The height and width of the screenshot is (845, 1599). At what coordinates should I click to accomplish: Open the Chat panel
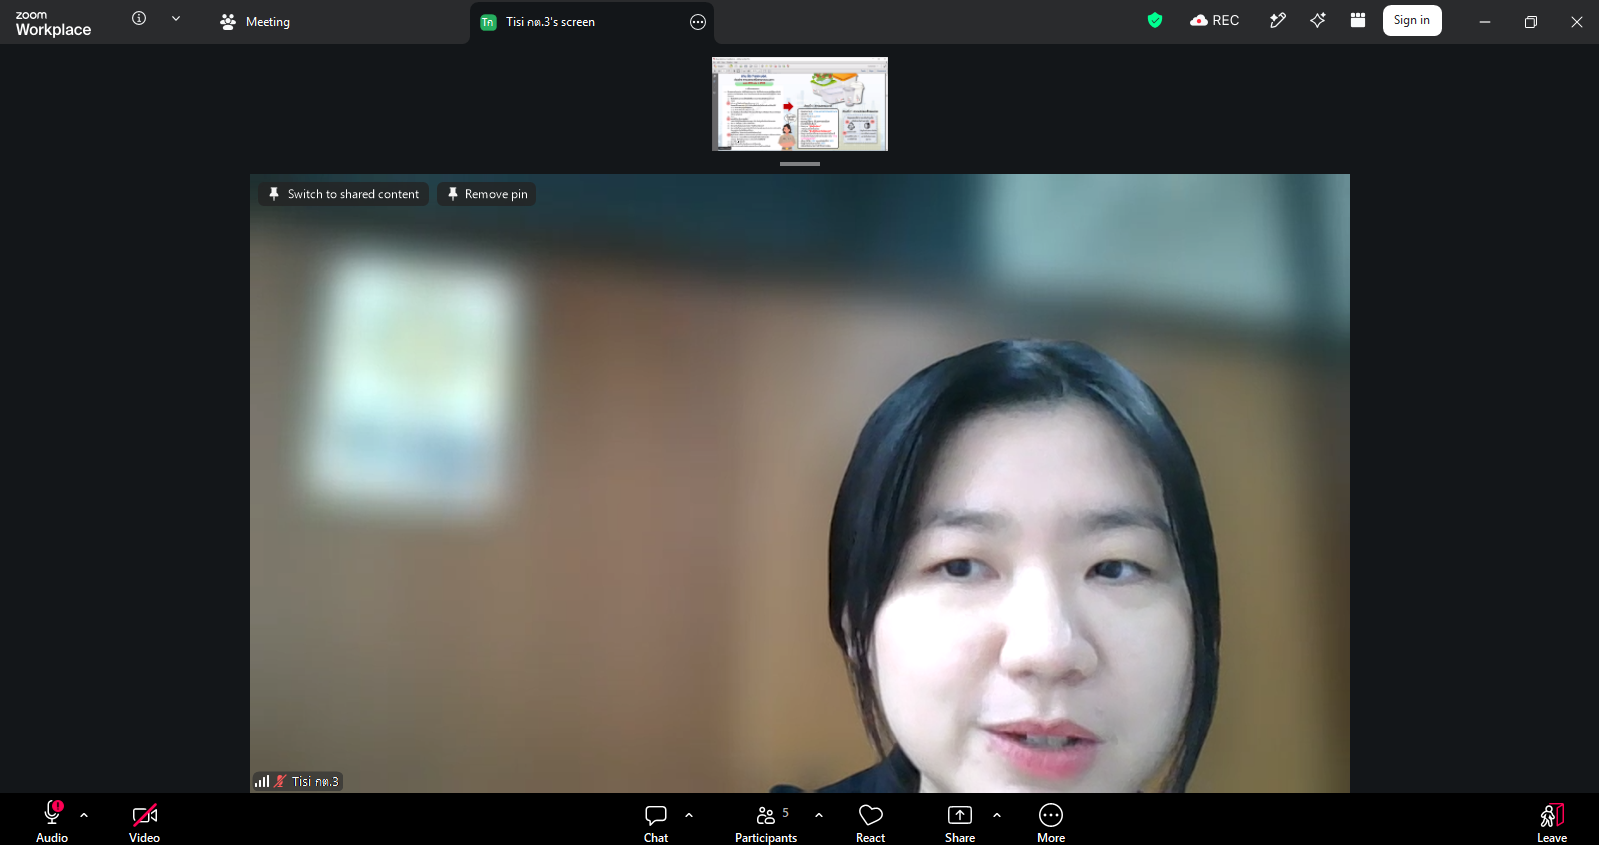pyautogui.click(x=656, y=823)
